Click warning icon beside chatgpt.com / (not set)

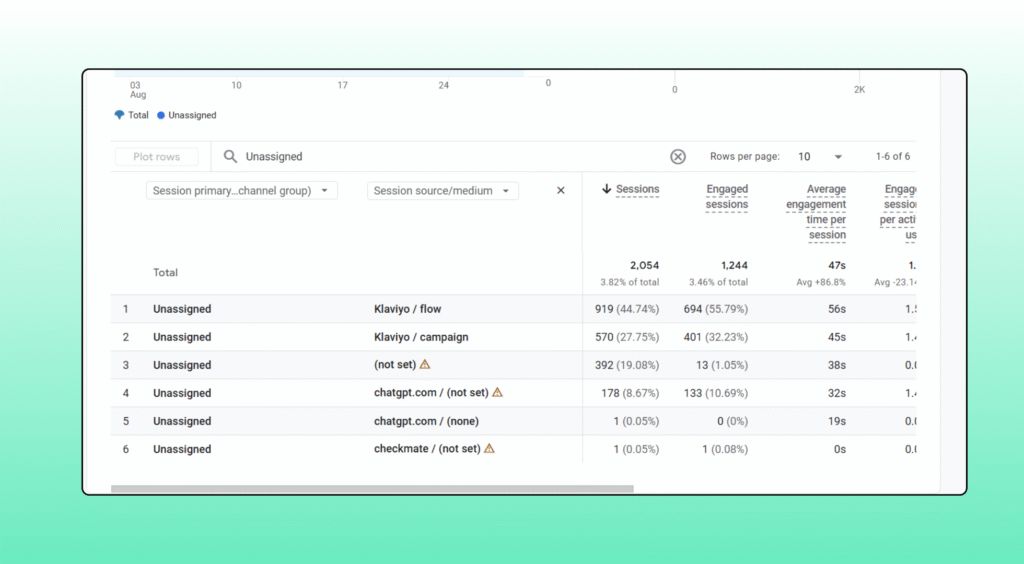pyautogui.click(x=497, y=393)
